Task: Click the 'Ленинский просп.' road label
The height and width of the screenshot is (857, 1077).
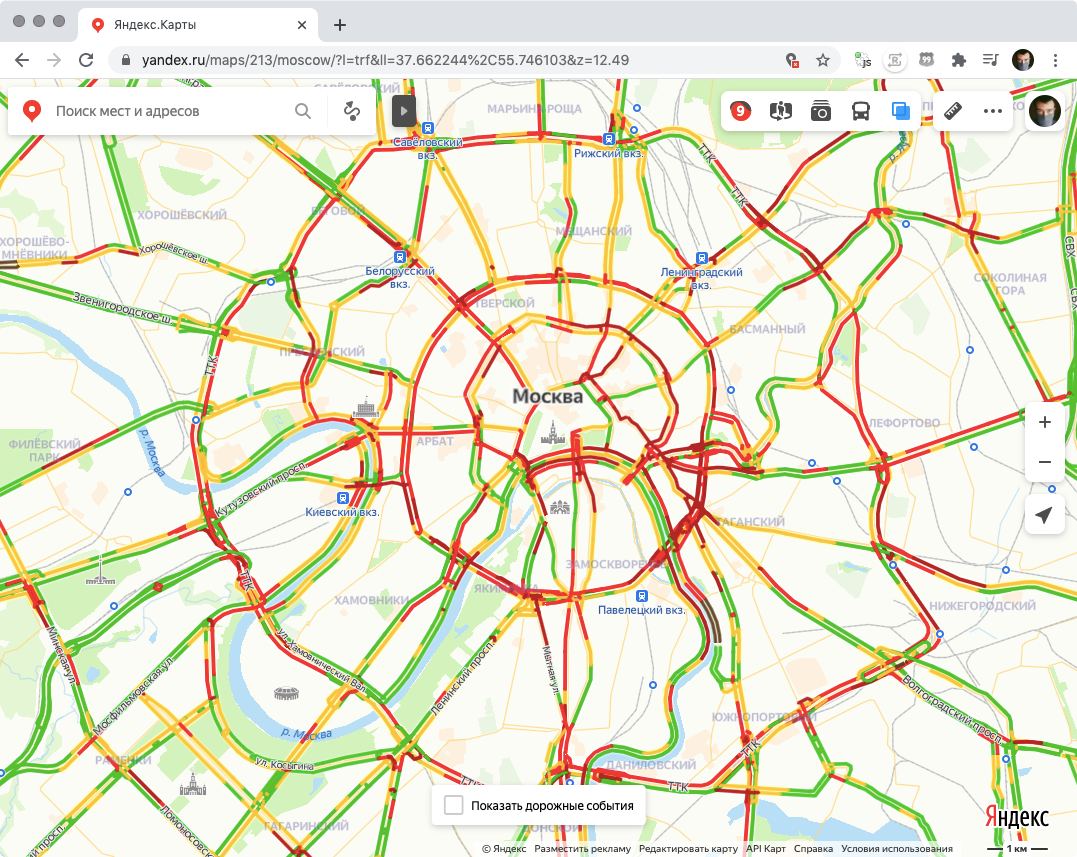Action: 464,677
